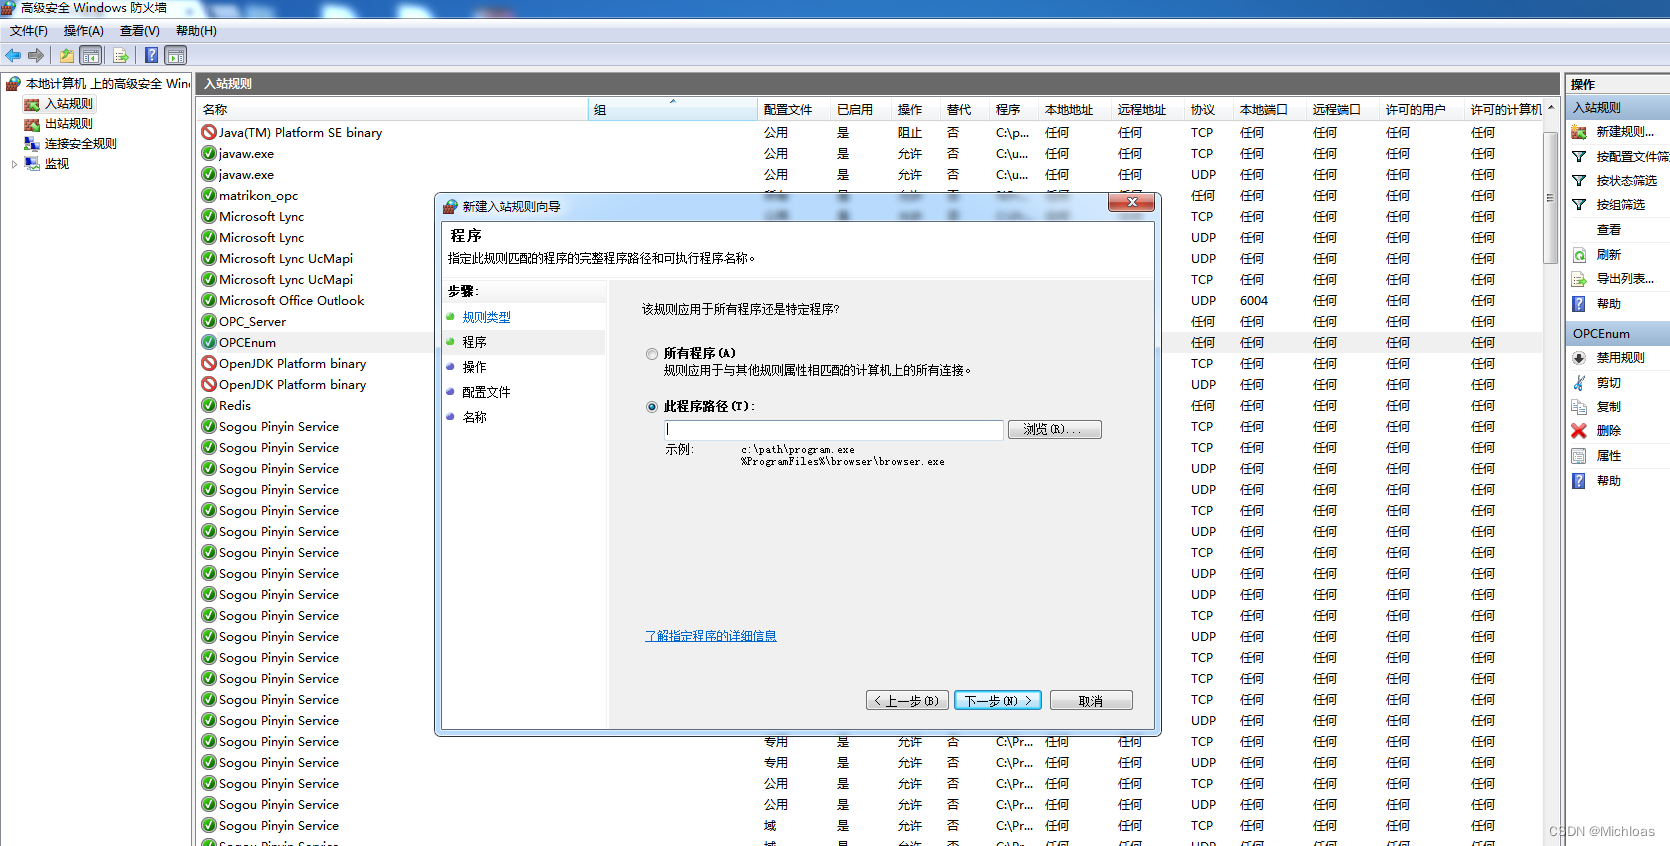Select the Microsoft Lync UcMapi TCP rule
1670x846 pixels.
click(x=286, y=279)
